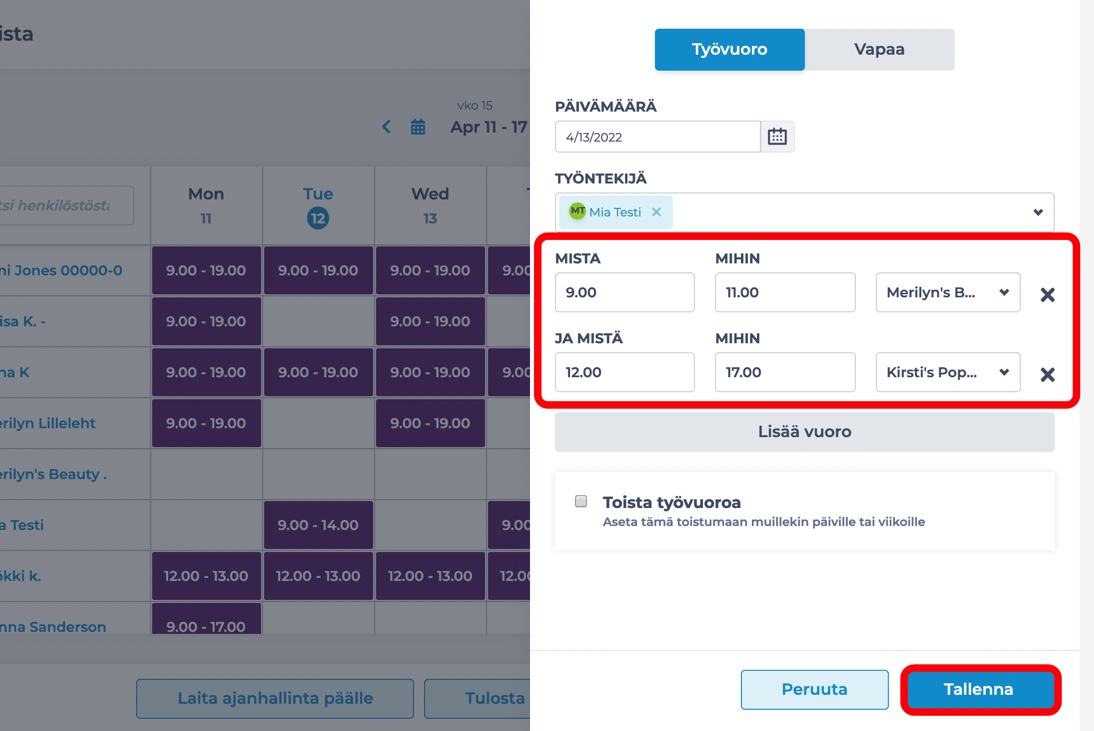Switch to the Vapaa tab
This screenshot has width=1094, height=731.
[879, 50]
